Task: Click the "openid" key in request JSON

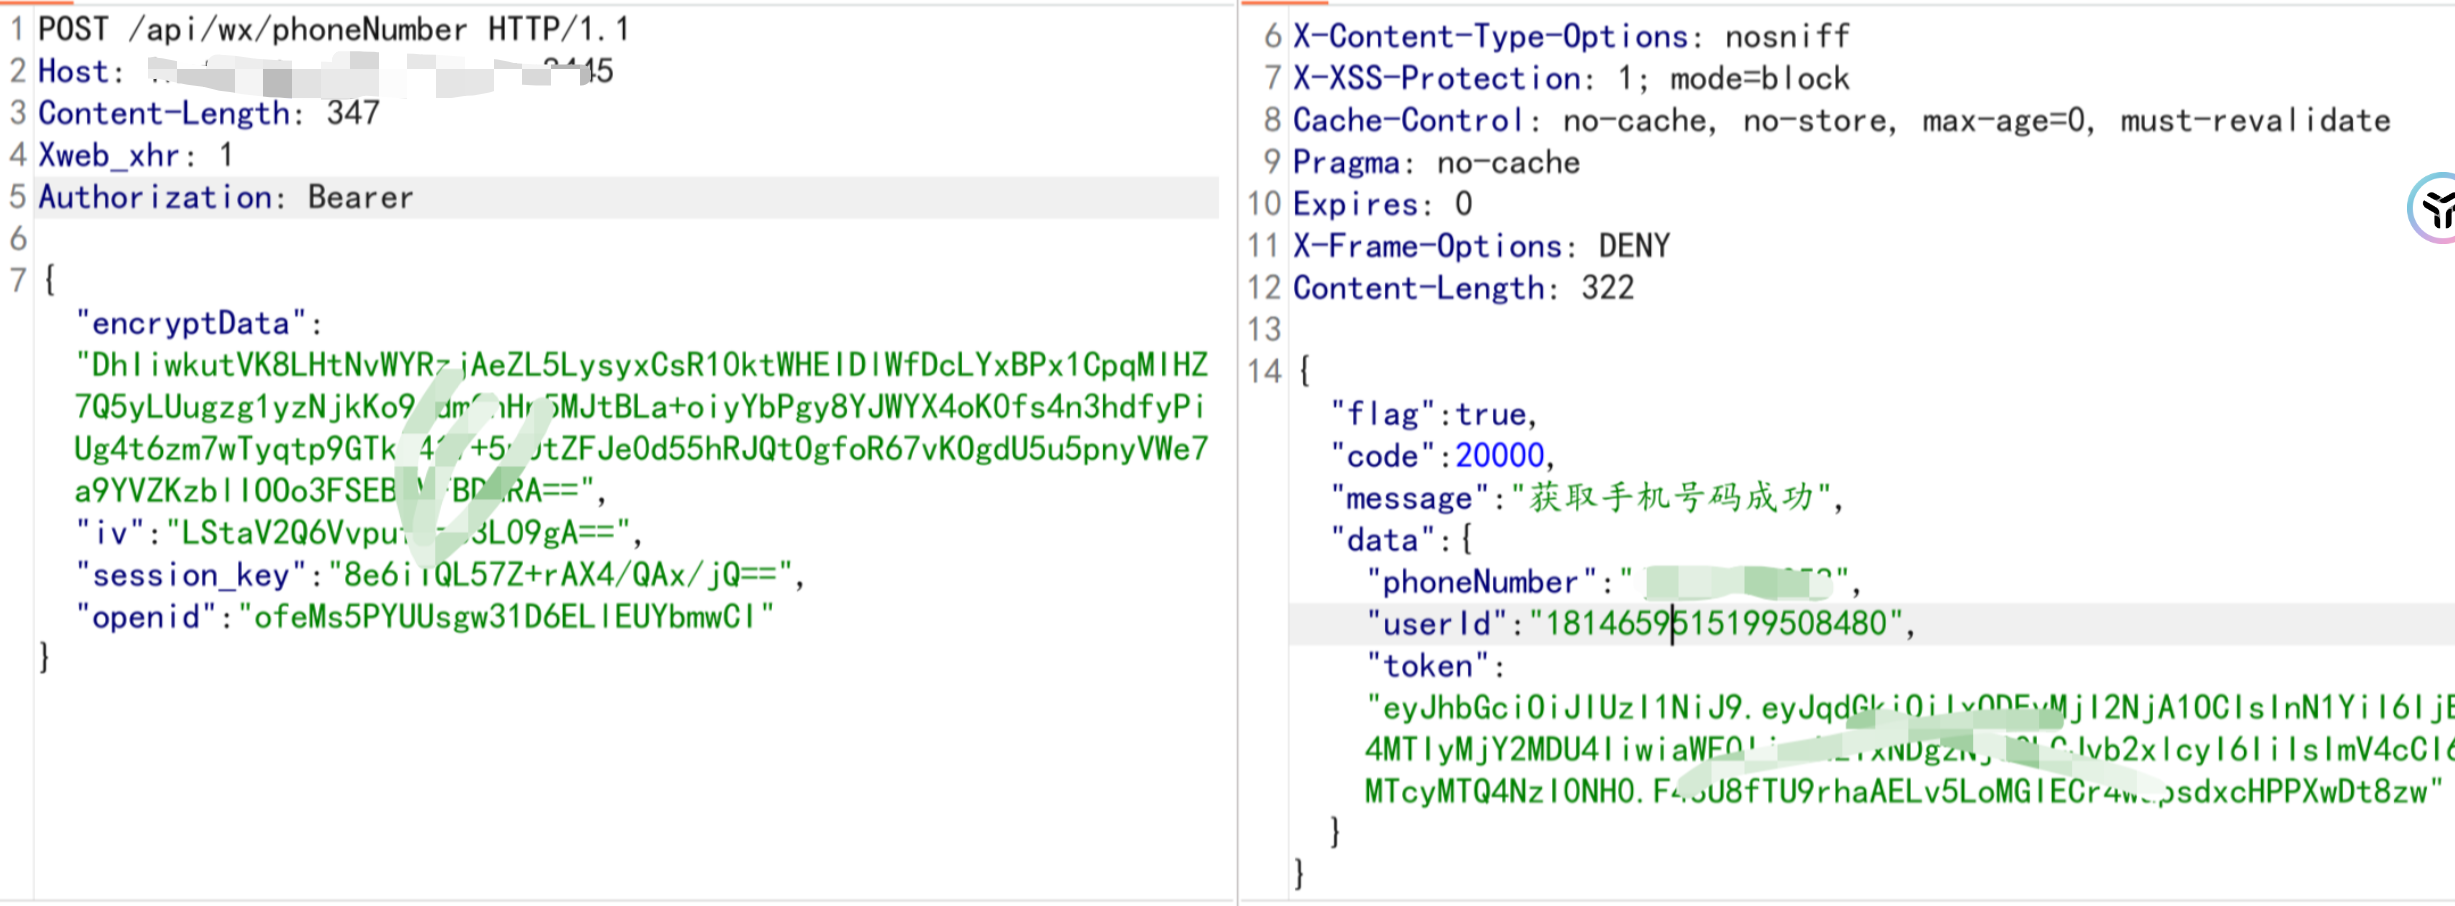Action: coord(146,617)
